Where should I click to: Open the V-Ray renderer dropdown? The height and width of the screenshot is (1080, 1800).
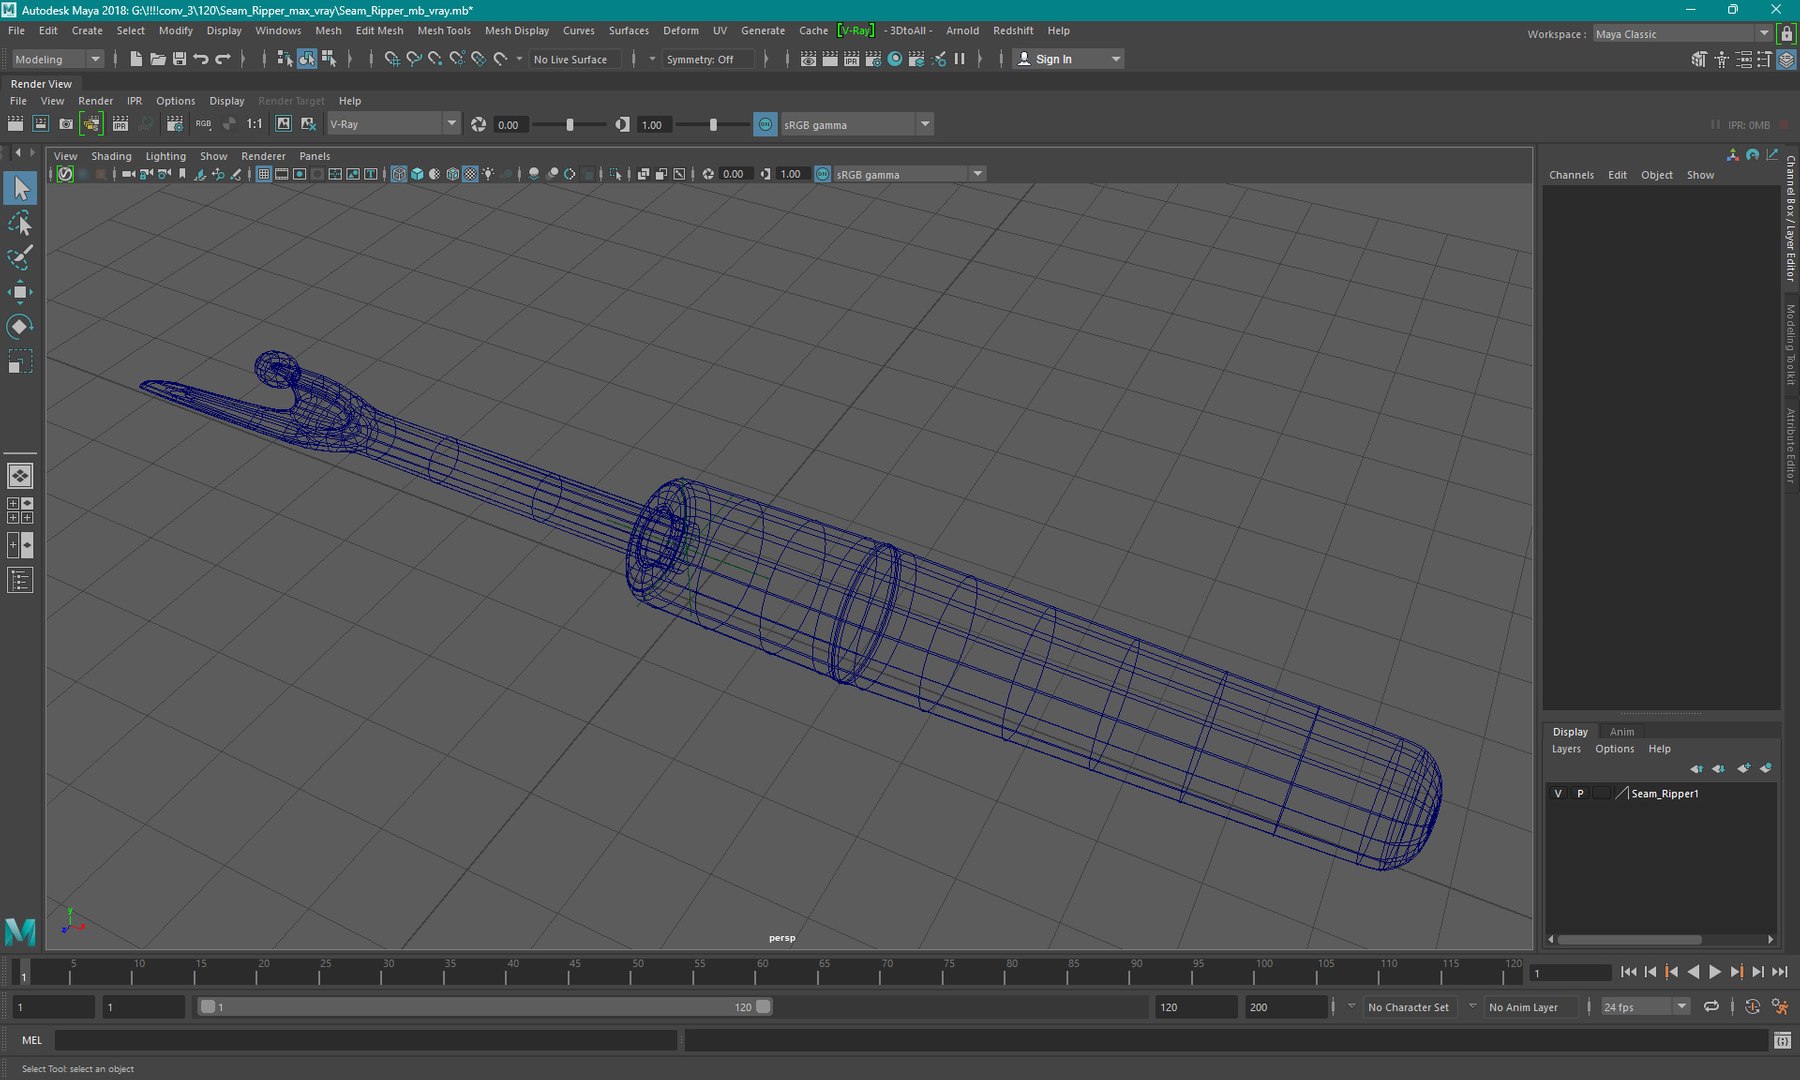[x=393, y=124]
